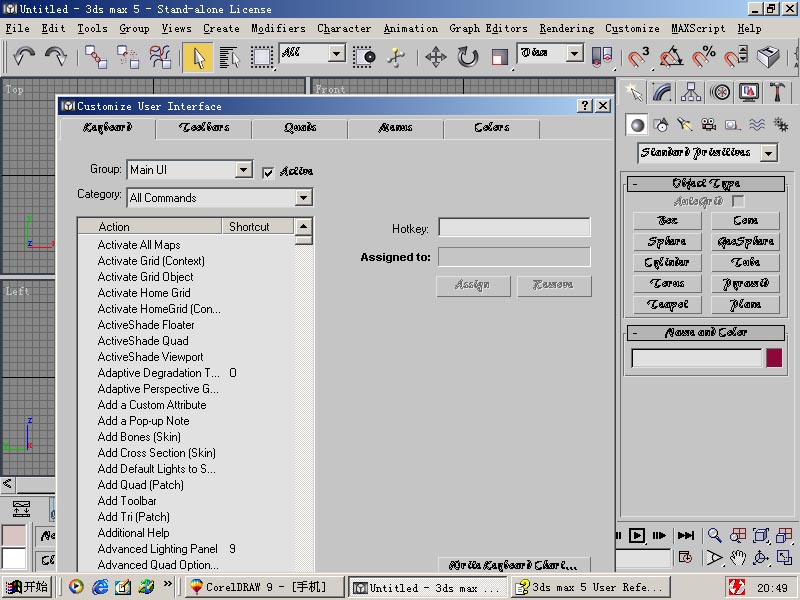
Task: Open the Category dropdown showing All Commands
Action: click(x=304, y=197)
